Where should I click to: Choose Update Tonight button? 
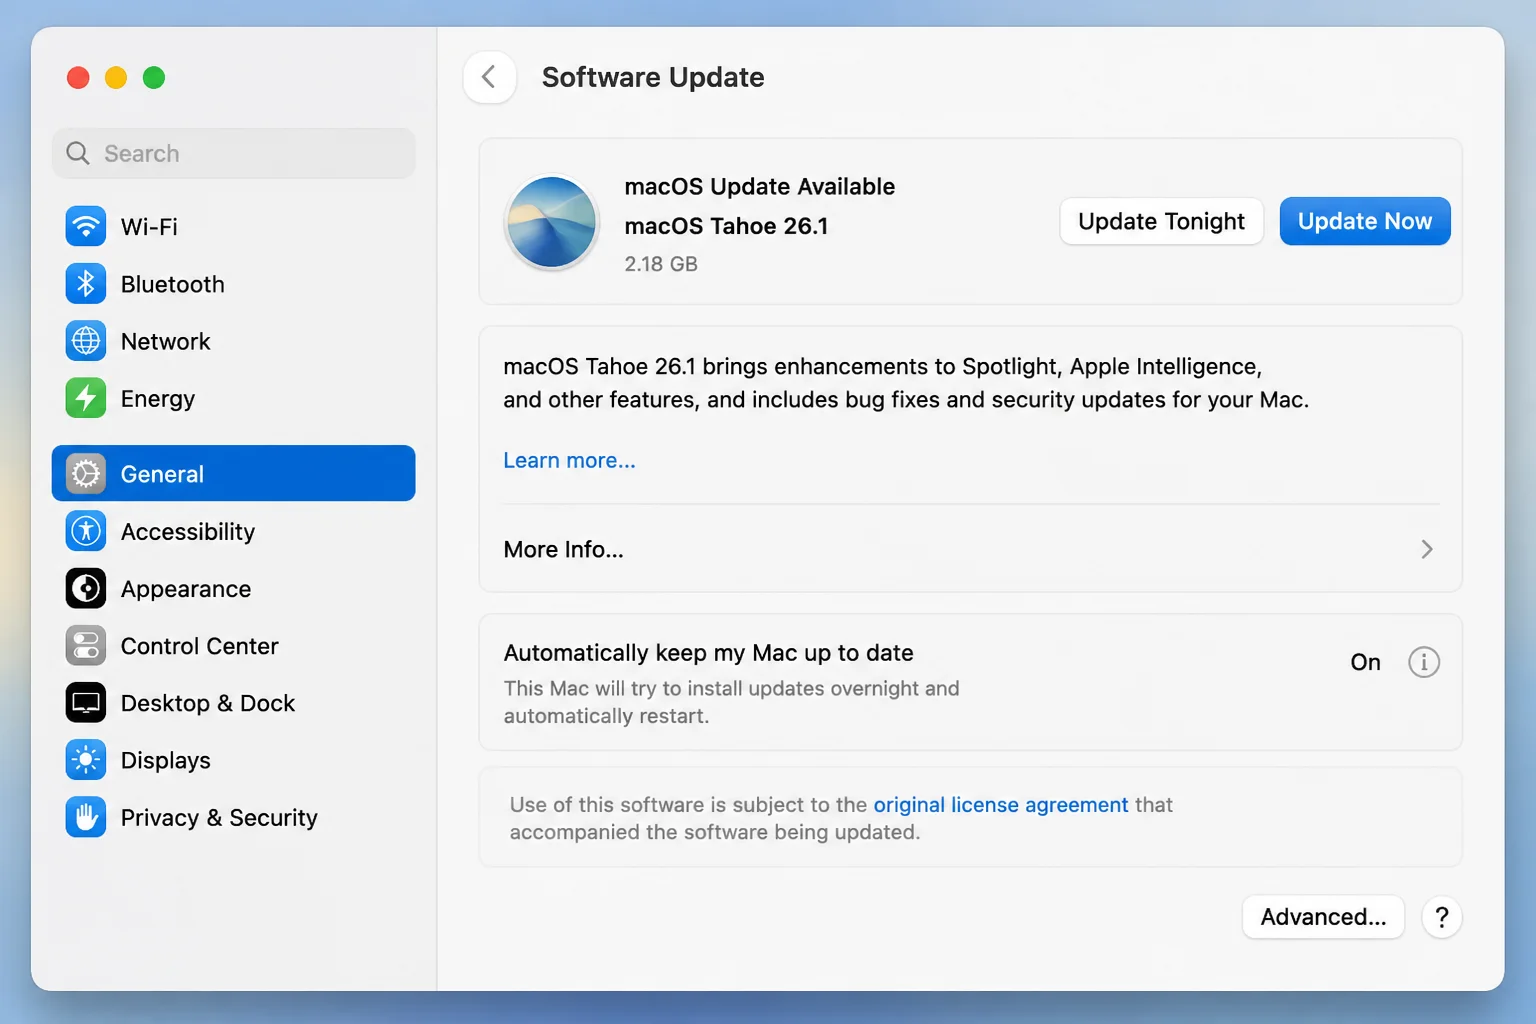[1161, 221]
